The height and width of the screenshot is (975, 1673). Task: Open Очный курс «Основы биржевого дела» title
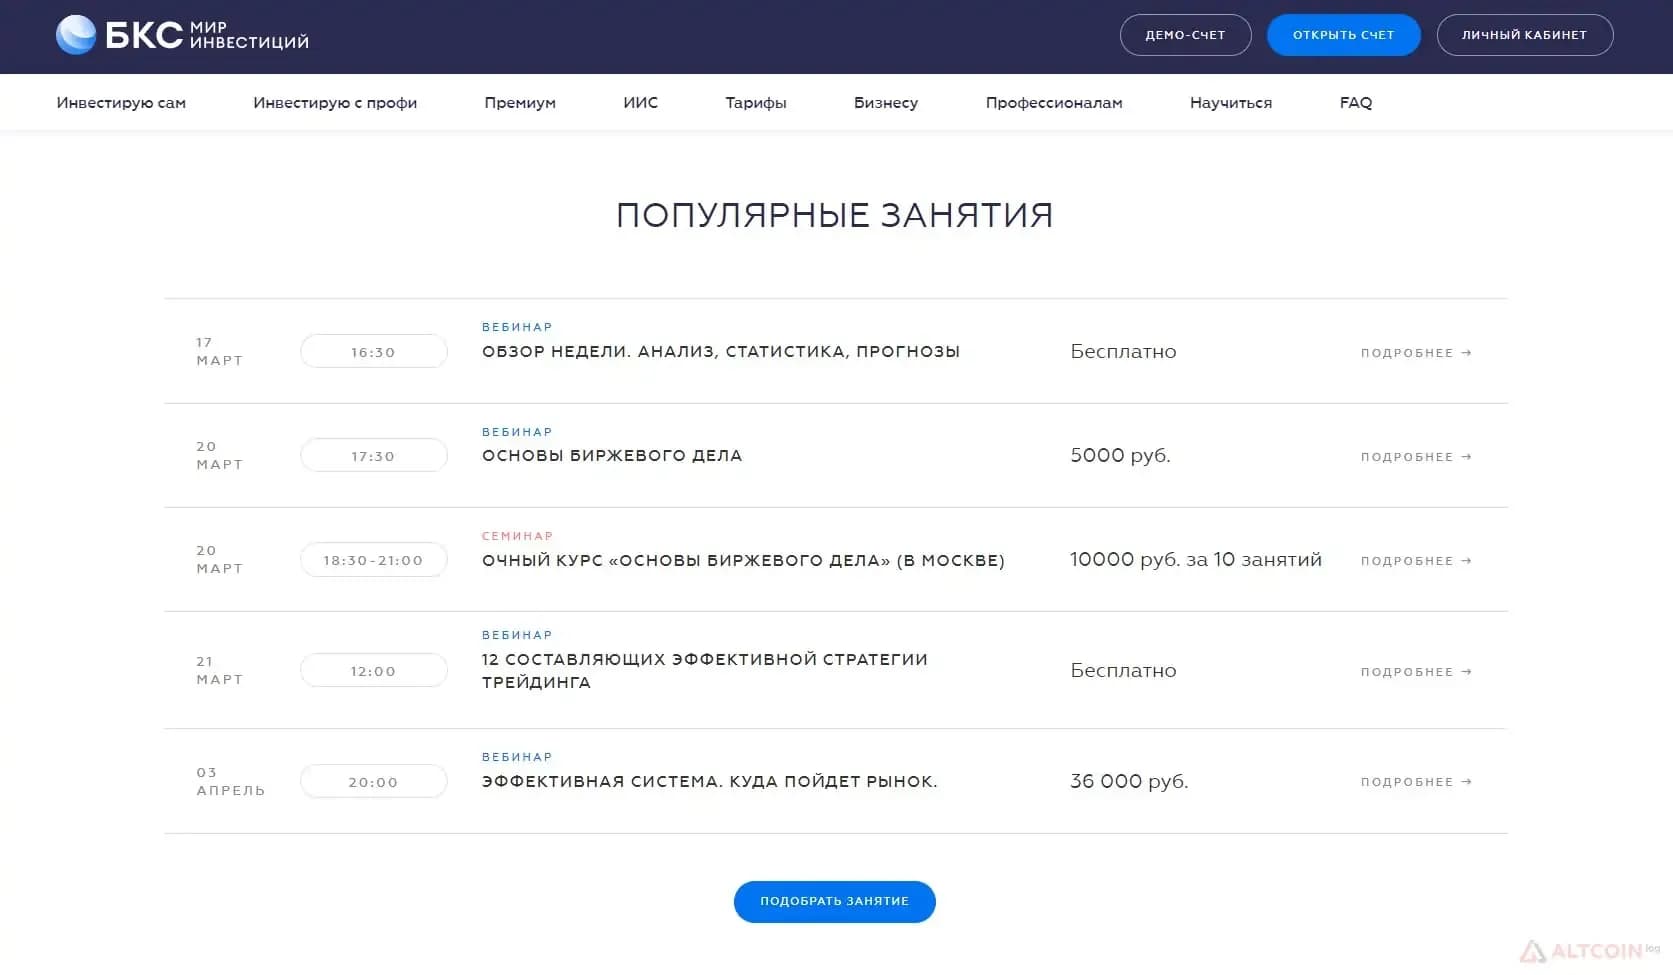743,561
